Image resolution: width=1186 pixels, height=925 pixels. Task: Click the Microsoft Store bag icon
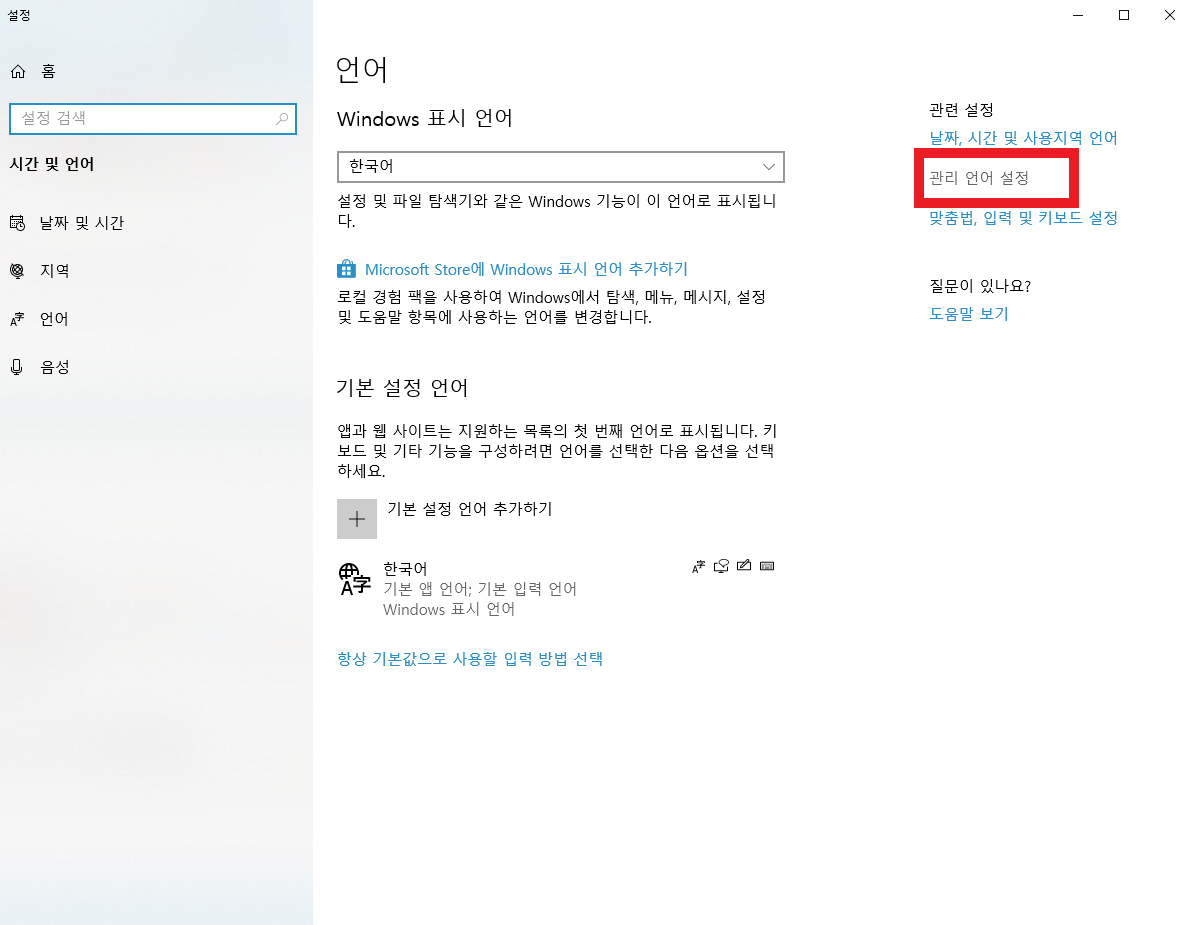(x=346, y=269)
